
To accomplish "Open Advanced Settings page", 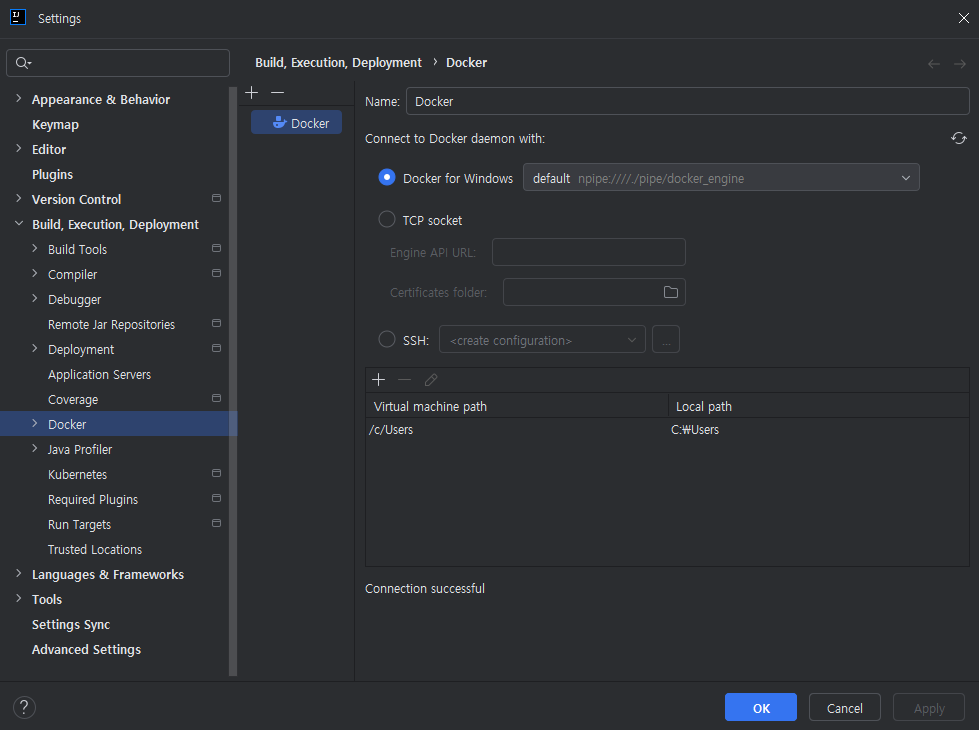I will pyautogui.click(x=86, y=649).
